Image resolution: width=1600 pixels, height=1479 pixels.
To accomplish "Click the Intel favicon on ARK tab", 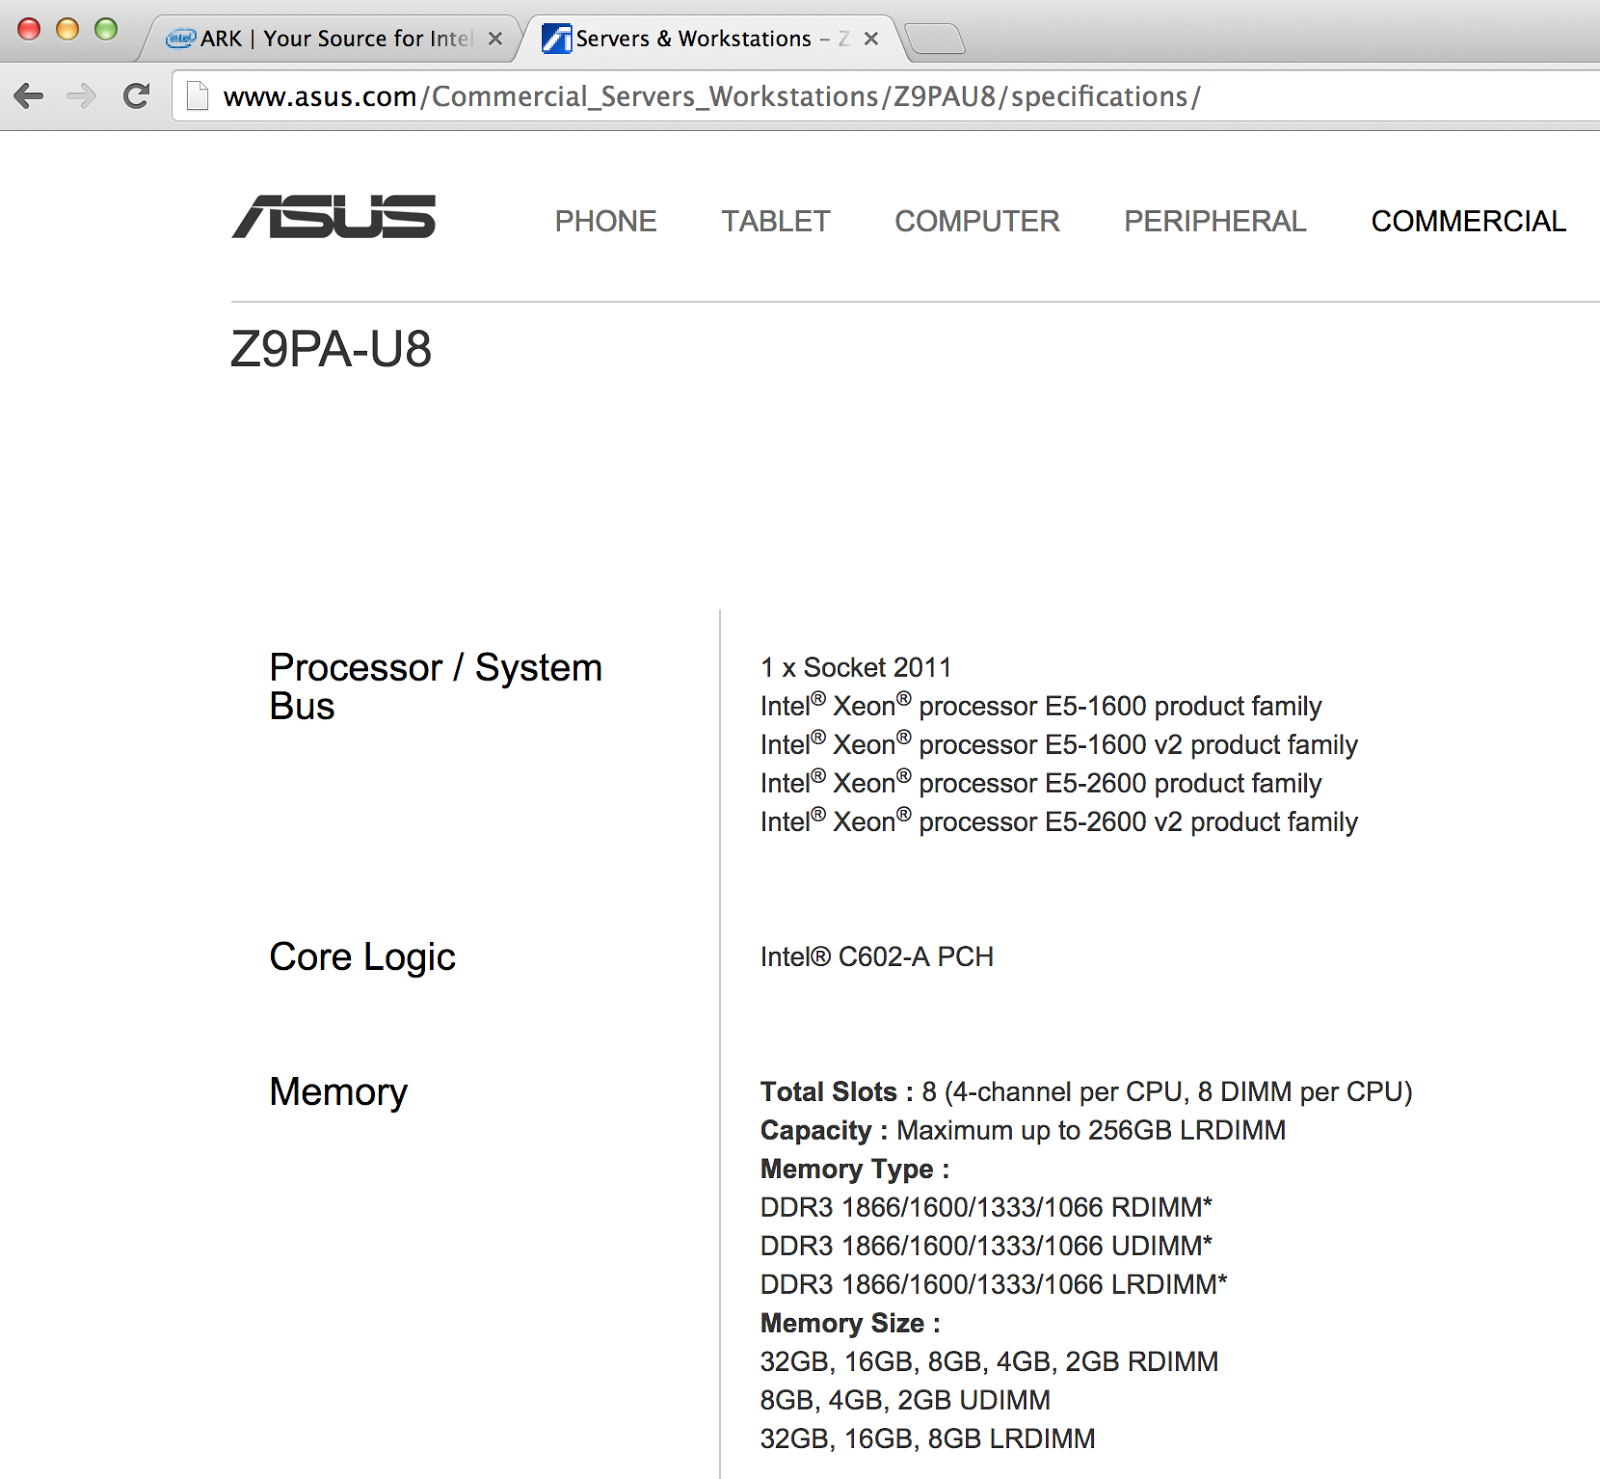I will (x=180, y=39).
